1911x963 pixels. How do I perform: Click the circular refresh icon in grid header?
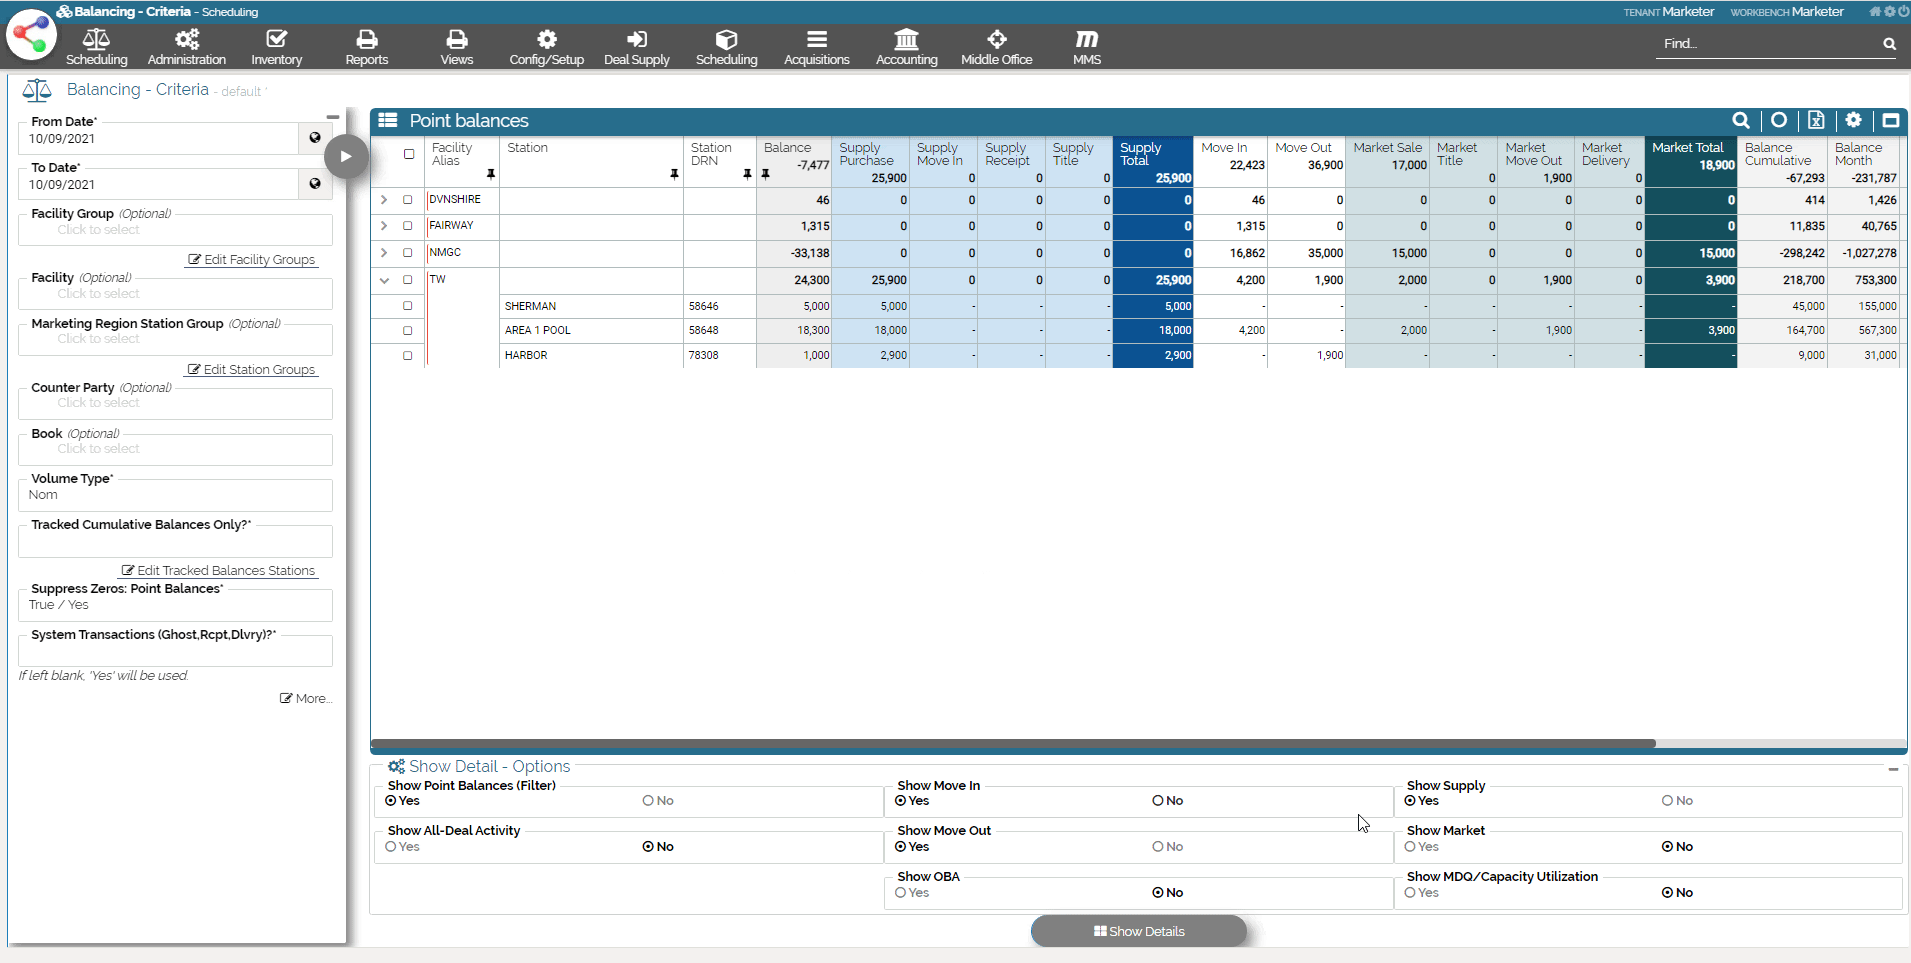coord(1779,121)
